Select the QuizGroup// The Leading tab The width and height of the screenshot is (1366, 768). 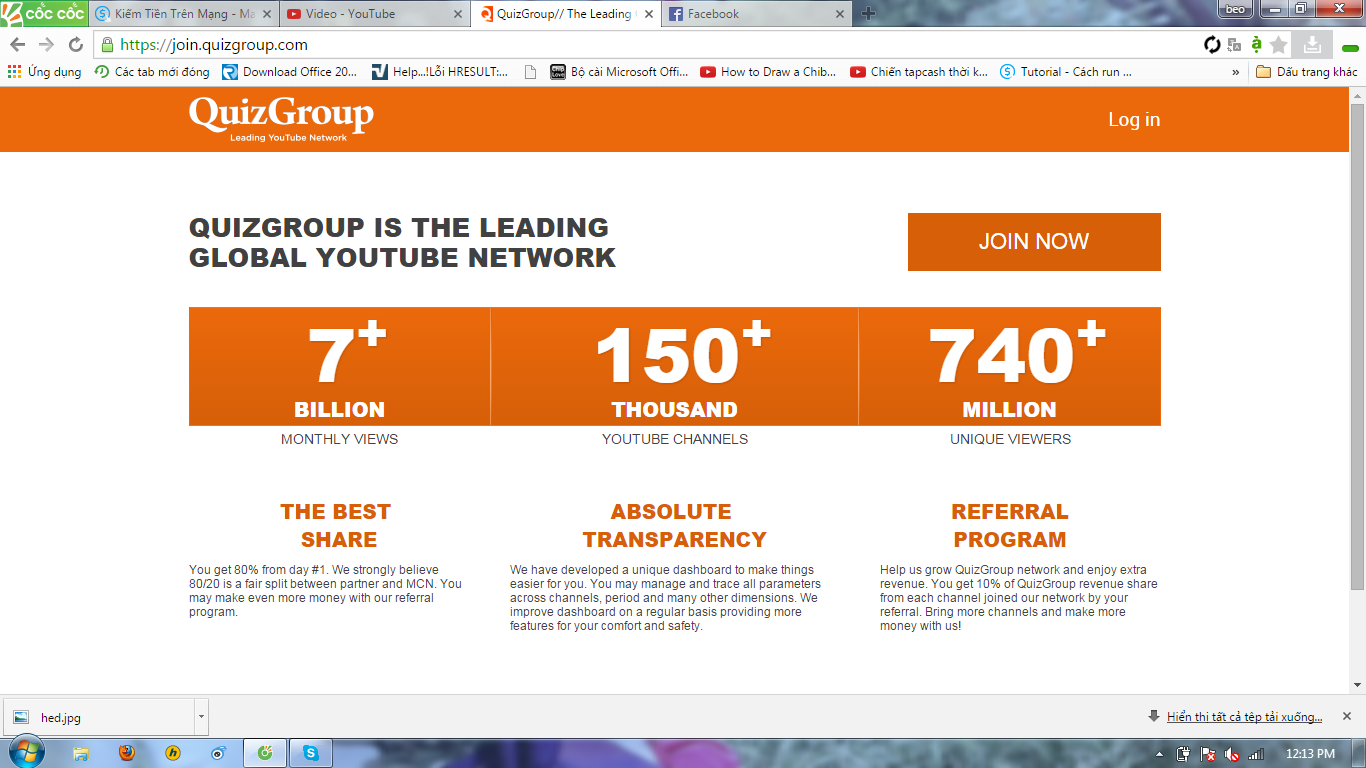coord(564,14)
